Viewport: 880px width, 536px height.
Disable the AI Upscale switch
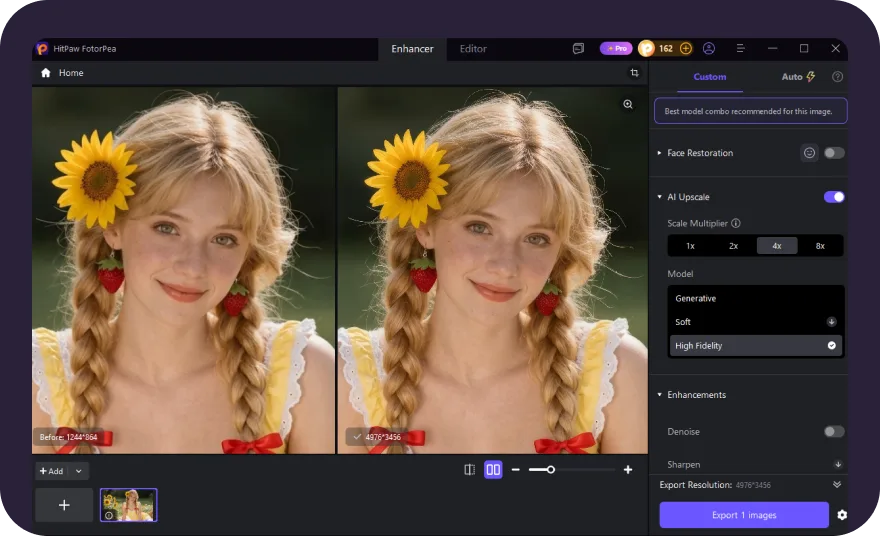pos(834,197)
